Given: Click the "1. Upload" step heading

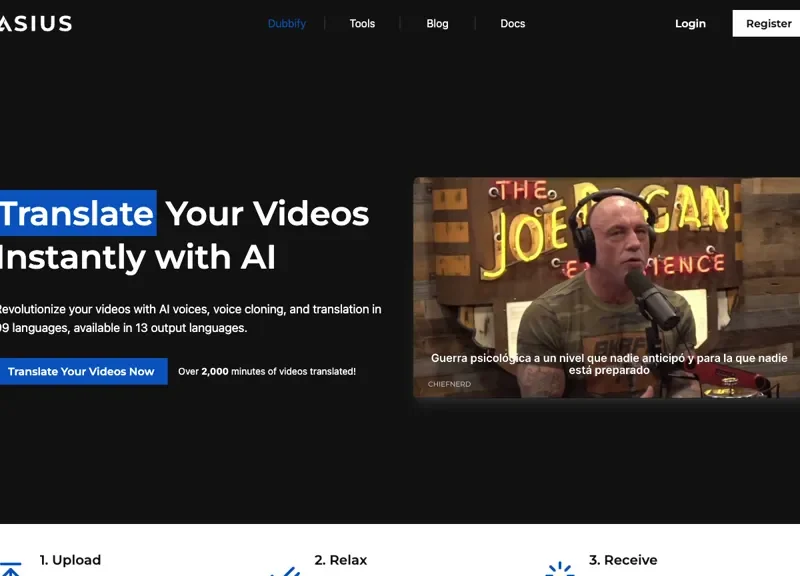Looking at the screenshot, I should pyautogui.click(x=70, y=560).
